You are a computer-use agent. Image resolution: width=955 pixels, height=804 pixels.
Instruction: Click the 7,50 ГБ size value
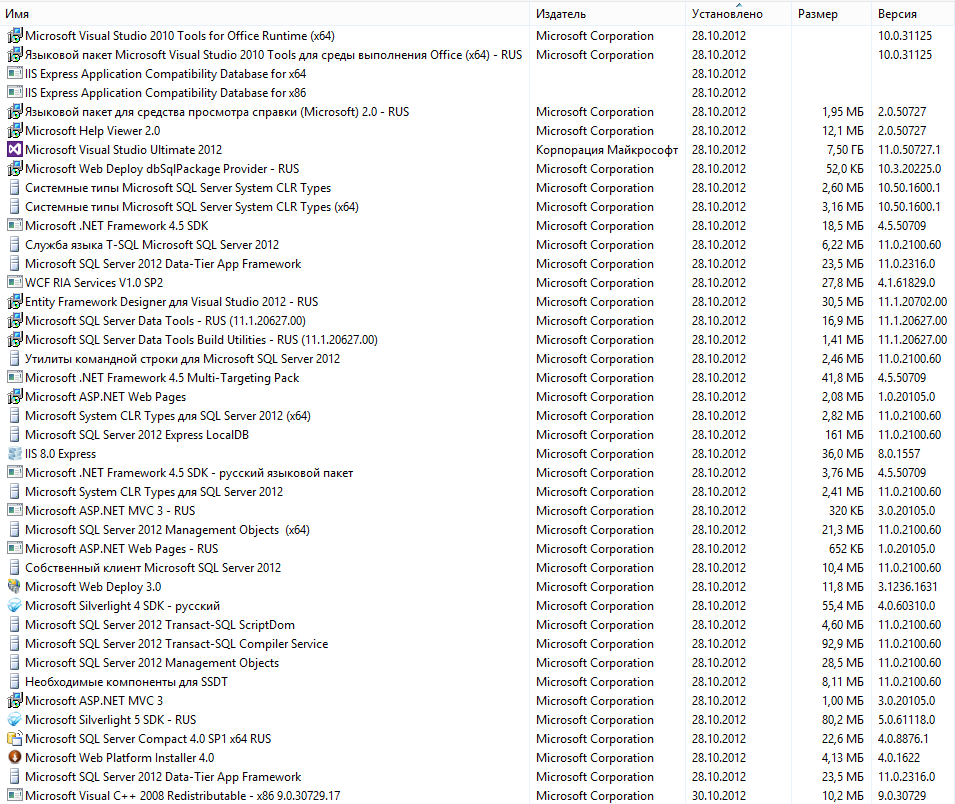coord(844,150)
